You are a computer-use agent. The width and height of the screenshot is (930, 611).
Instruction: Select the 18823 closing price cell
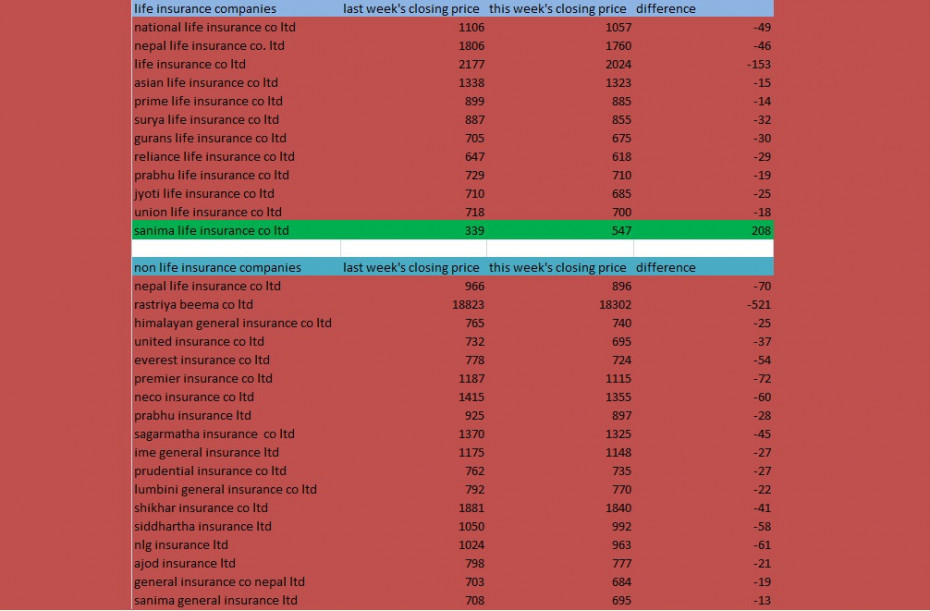413,304
